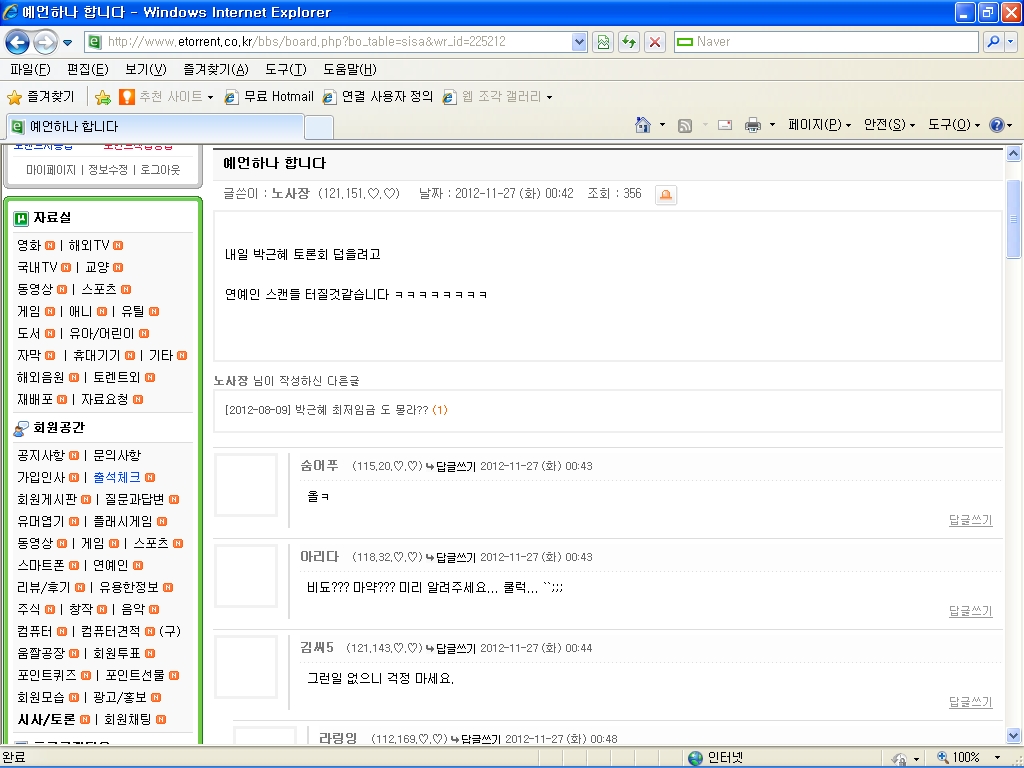
Task: Click the 정보수정 link
Action: pyautogui.click(x=108, y=170)
